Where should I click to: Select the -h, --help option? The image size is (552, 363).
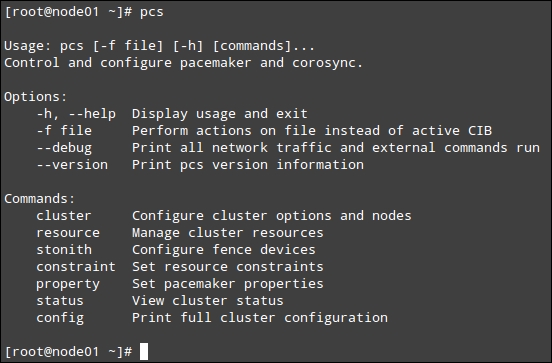[x=76, y=114]
